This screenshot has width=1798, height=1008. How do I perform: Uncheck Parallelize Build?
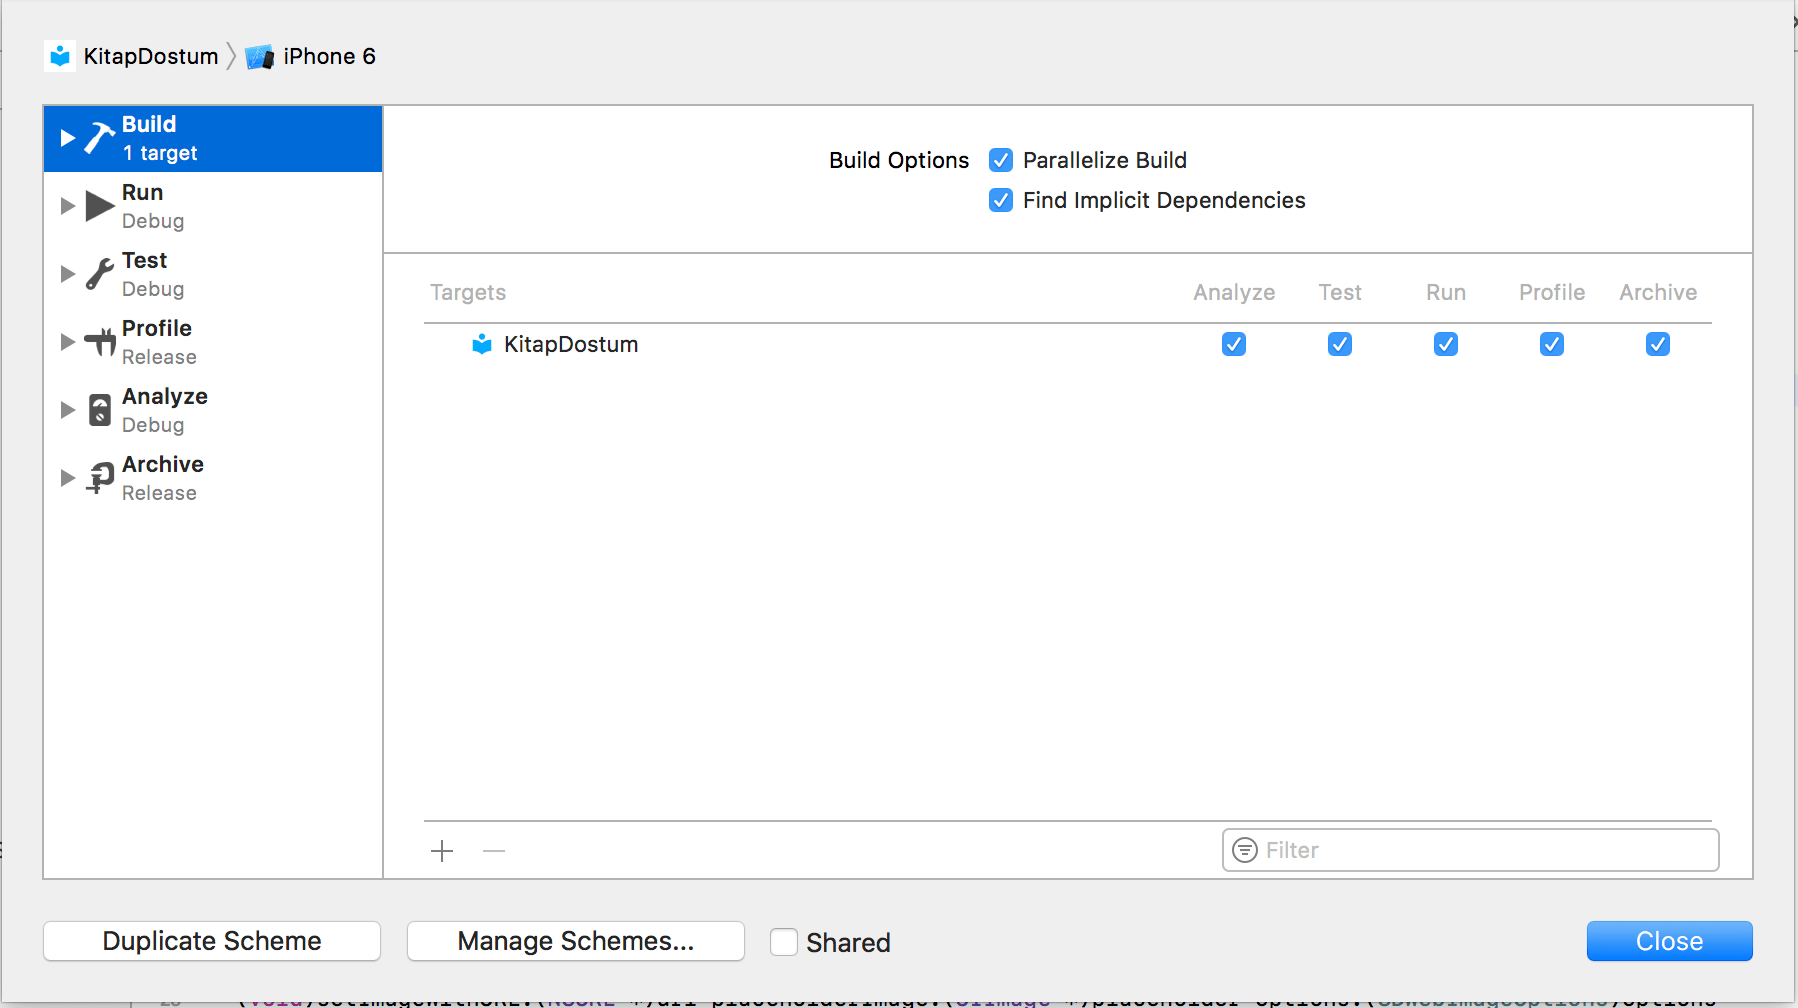point(1001,160)
